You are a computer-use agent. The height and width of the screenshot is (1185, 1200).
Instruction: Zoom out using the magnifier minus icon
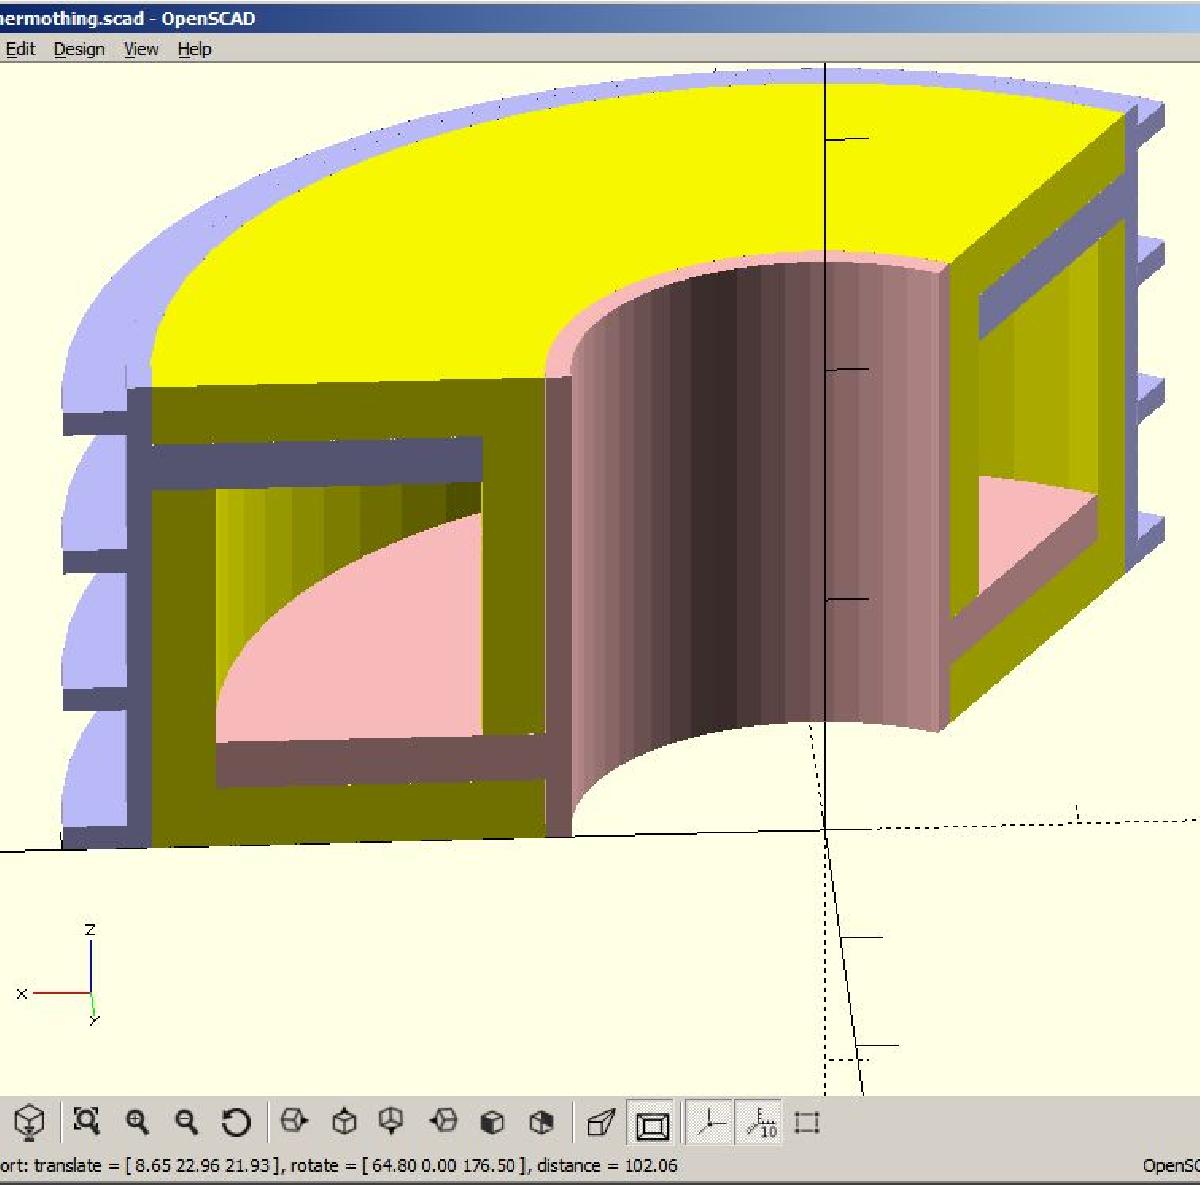click(x=186, y=1122)
